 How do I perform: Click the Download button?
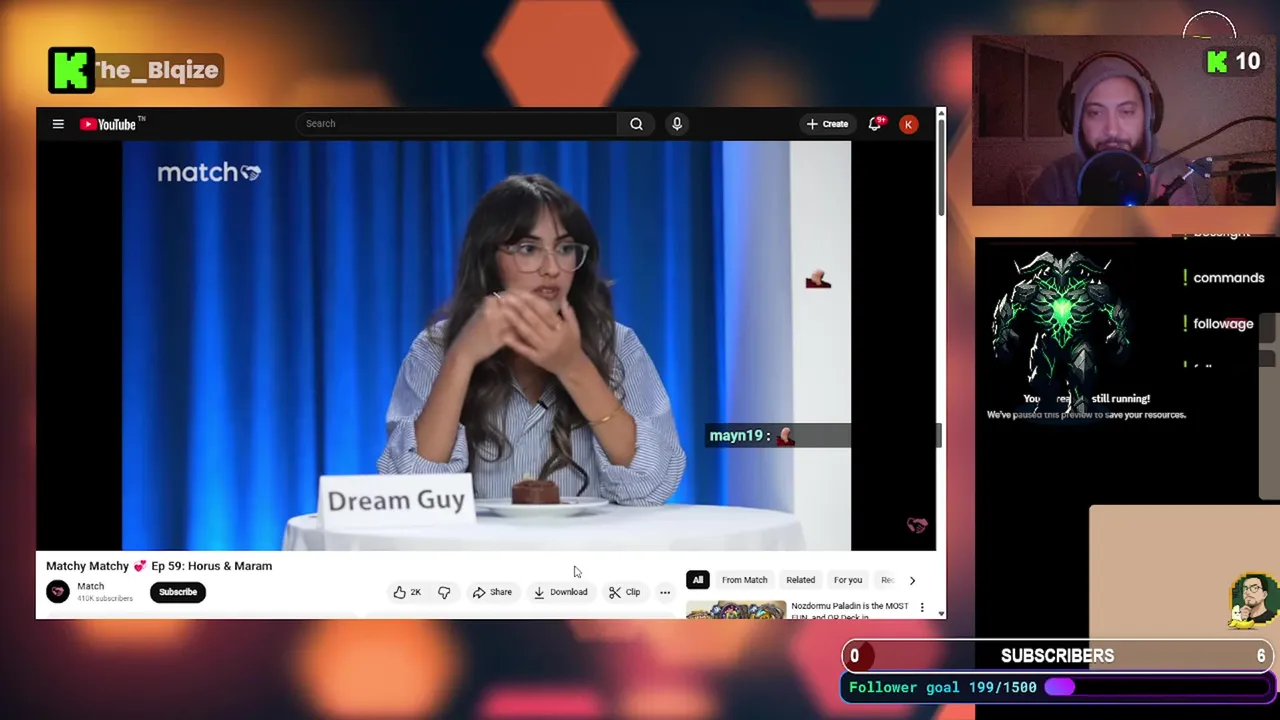(x=560, y=592)
